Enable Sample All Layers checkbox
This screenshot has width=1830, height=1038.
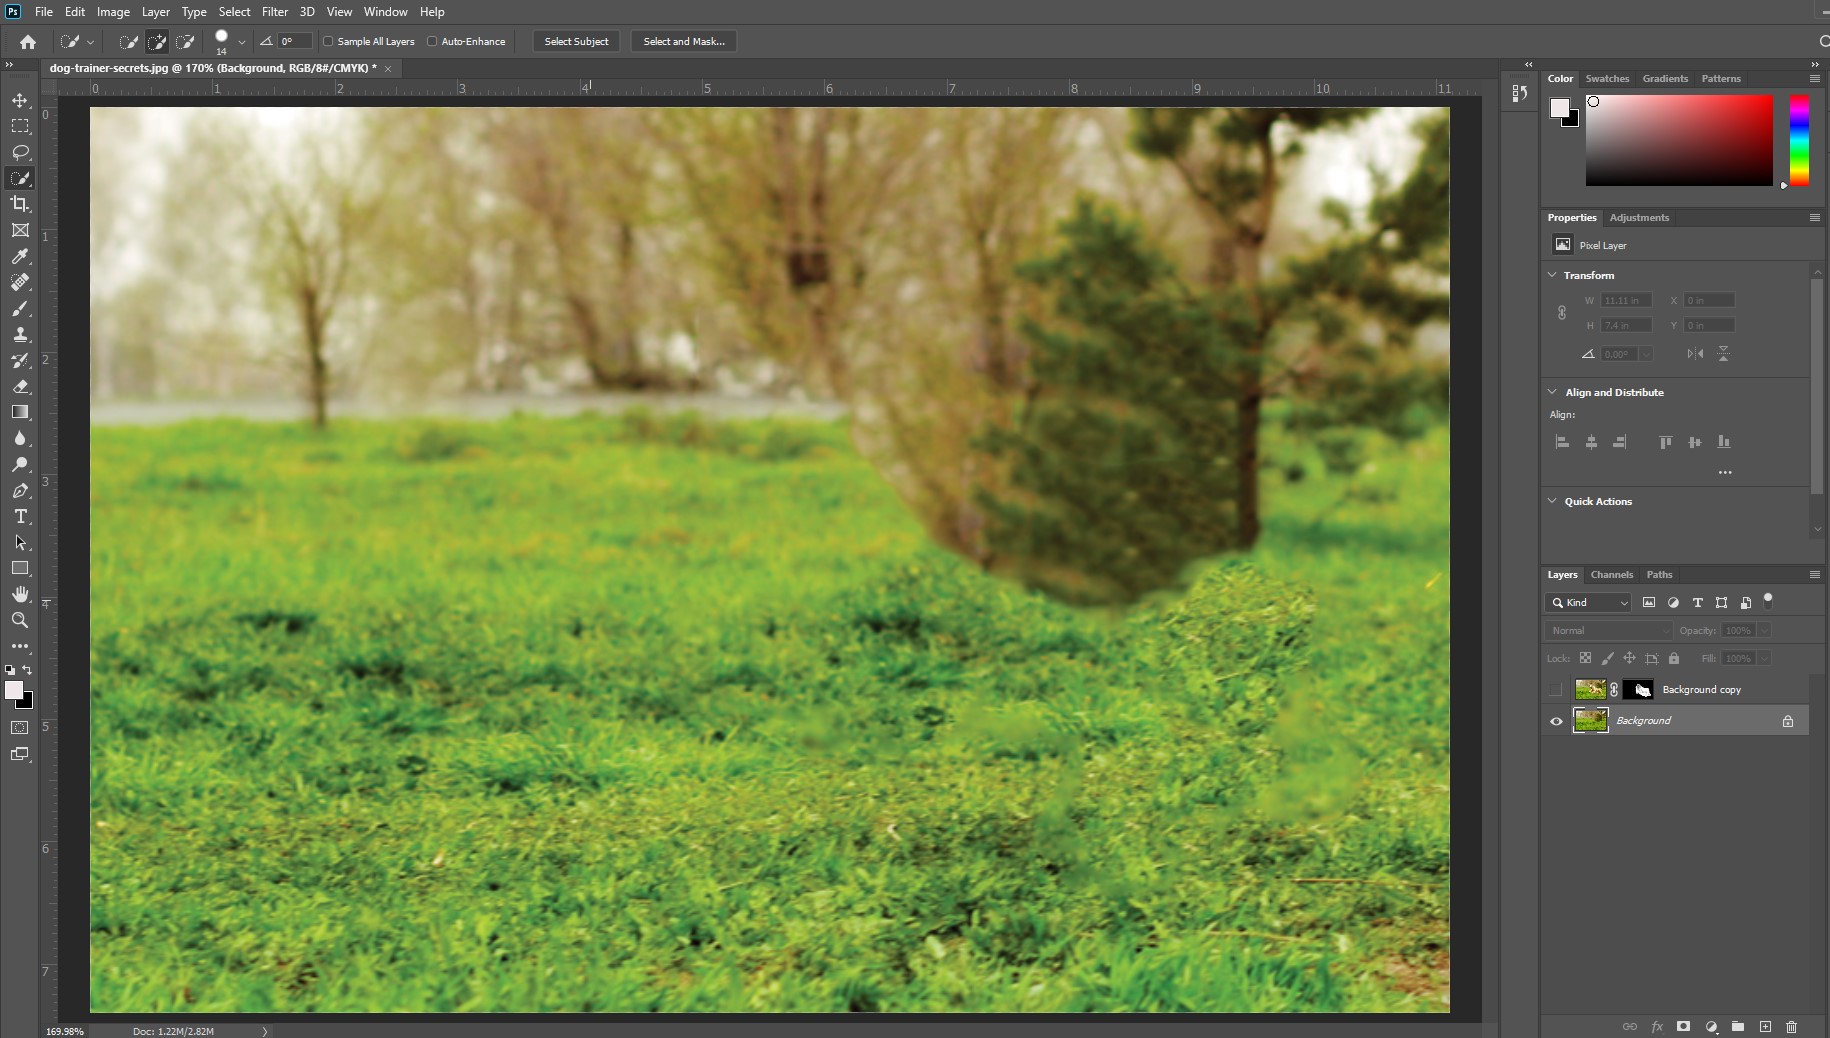pyautogui.click(x=328, y=42)
